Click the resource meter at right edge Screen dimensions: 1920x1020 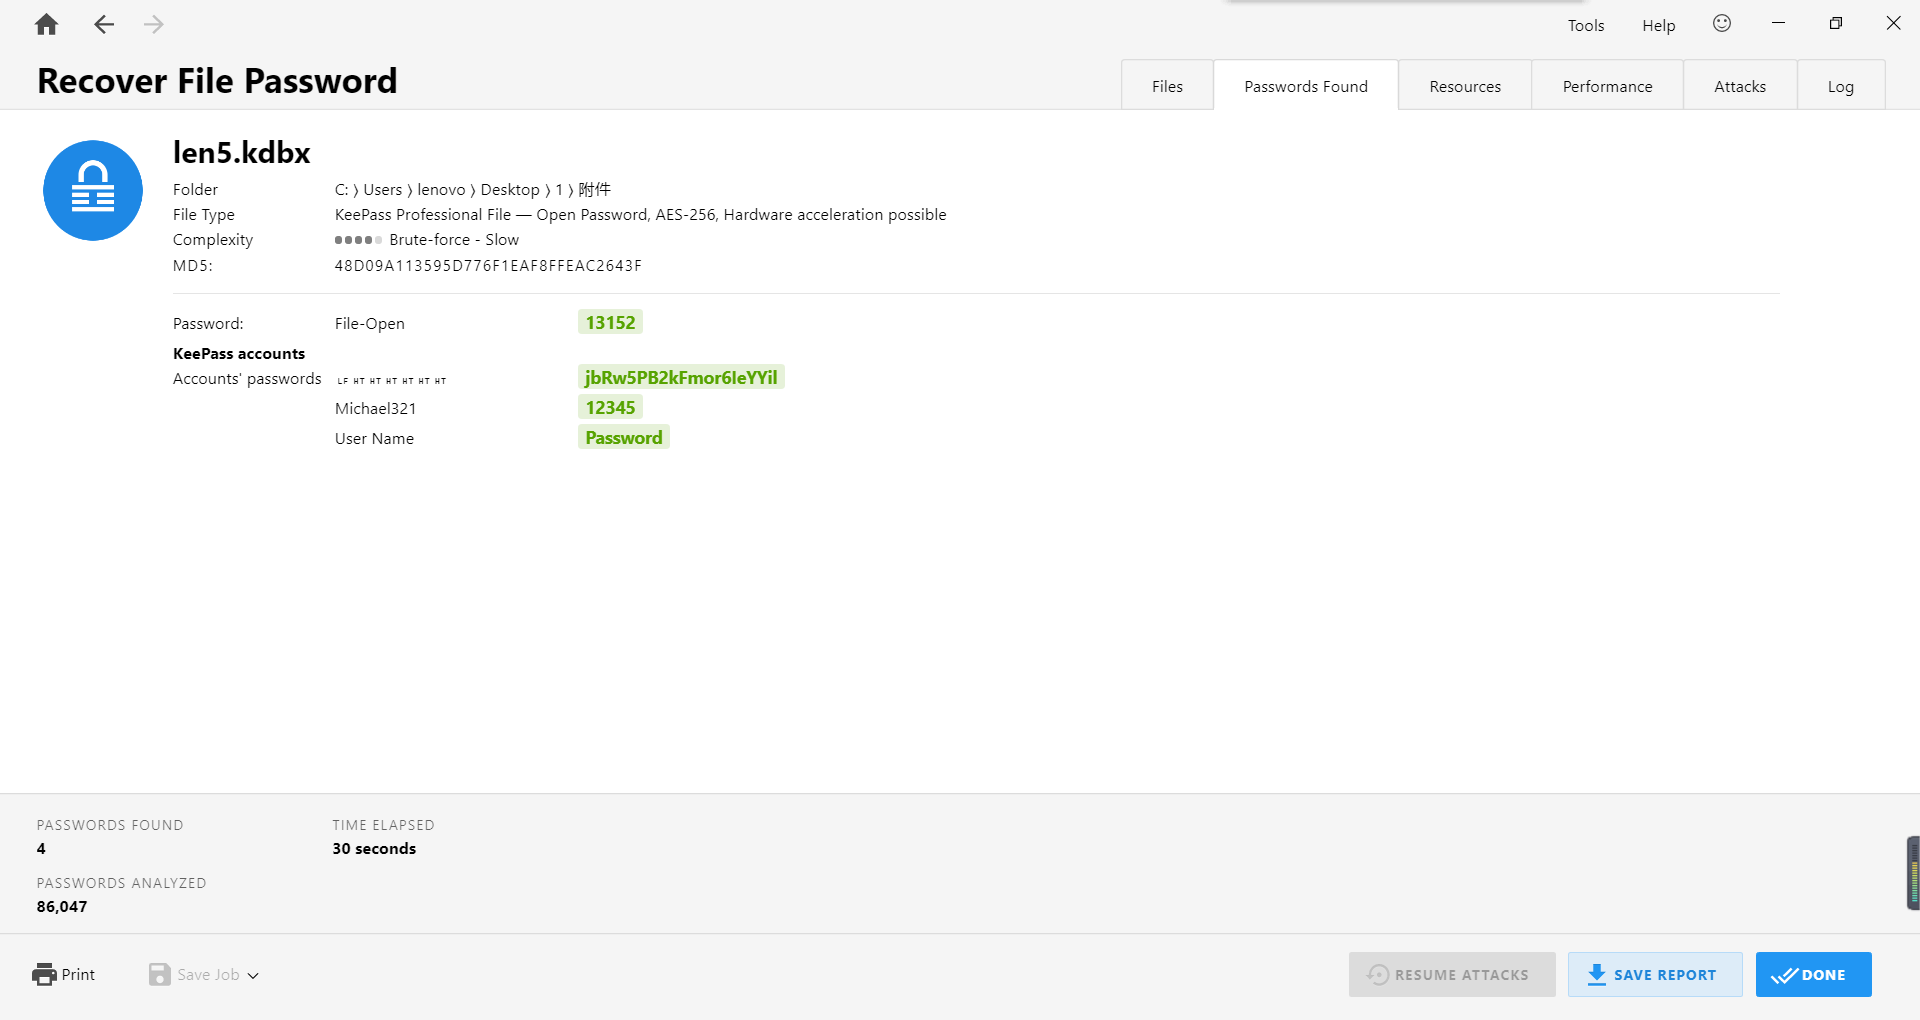coord(1913,873)
